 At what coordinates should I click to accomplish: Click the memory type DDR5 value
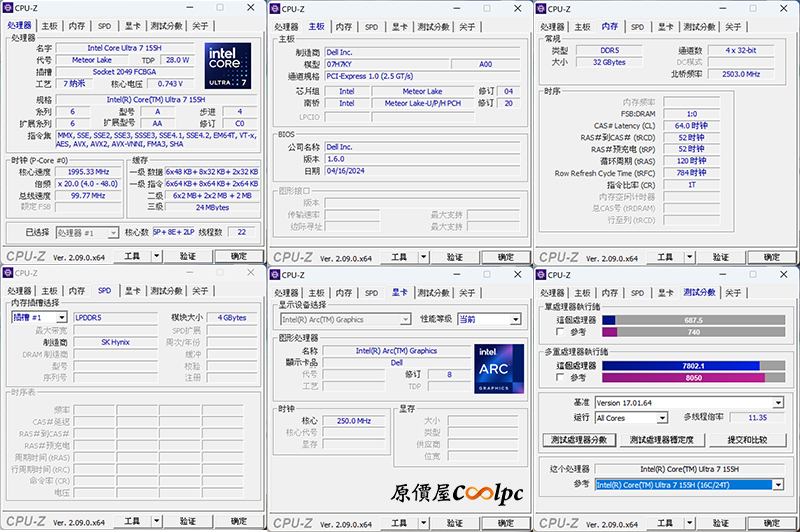coord(609,50)
